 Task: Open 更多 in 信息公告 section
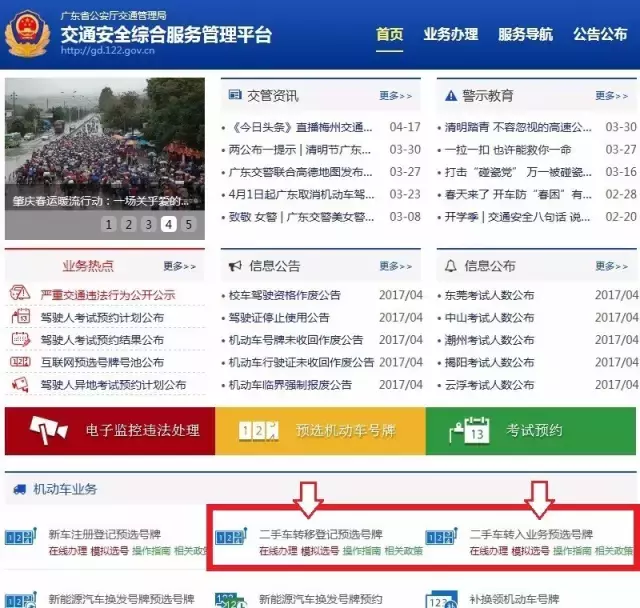(x=396, y=266)
